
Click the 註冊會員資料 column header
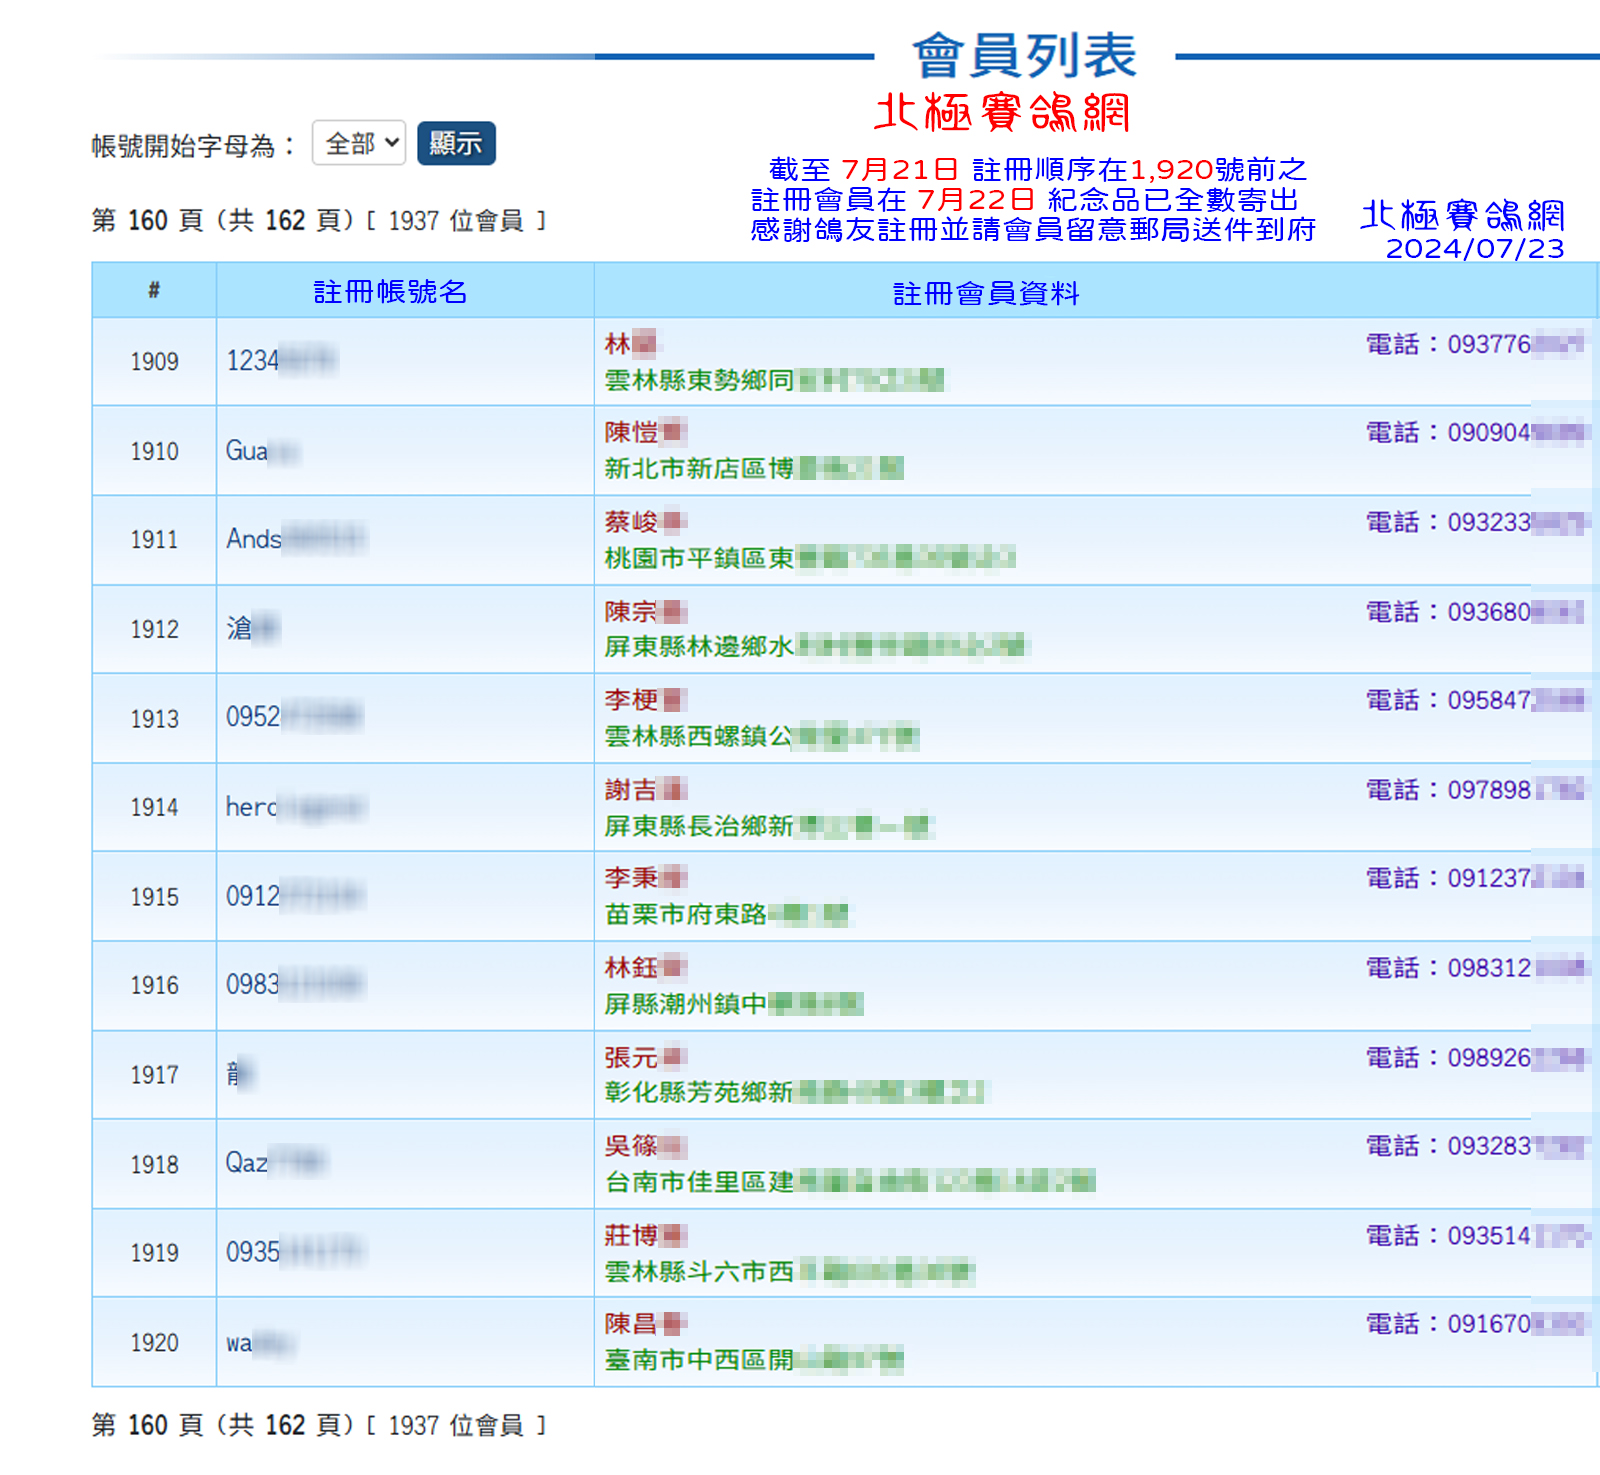click(x=985, y=293)
